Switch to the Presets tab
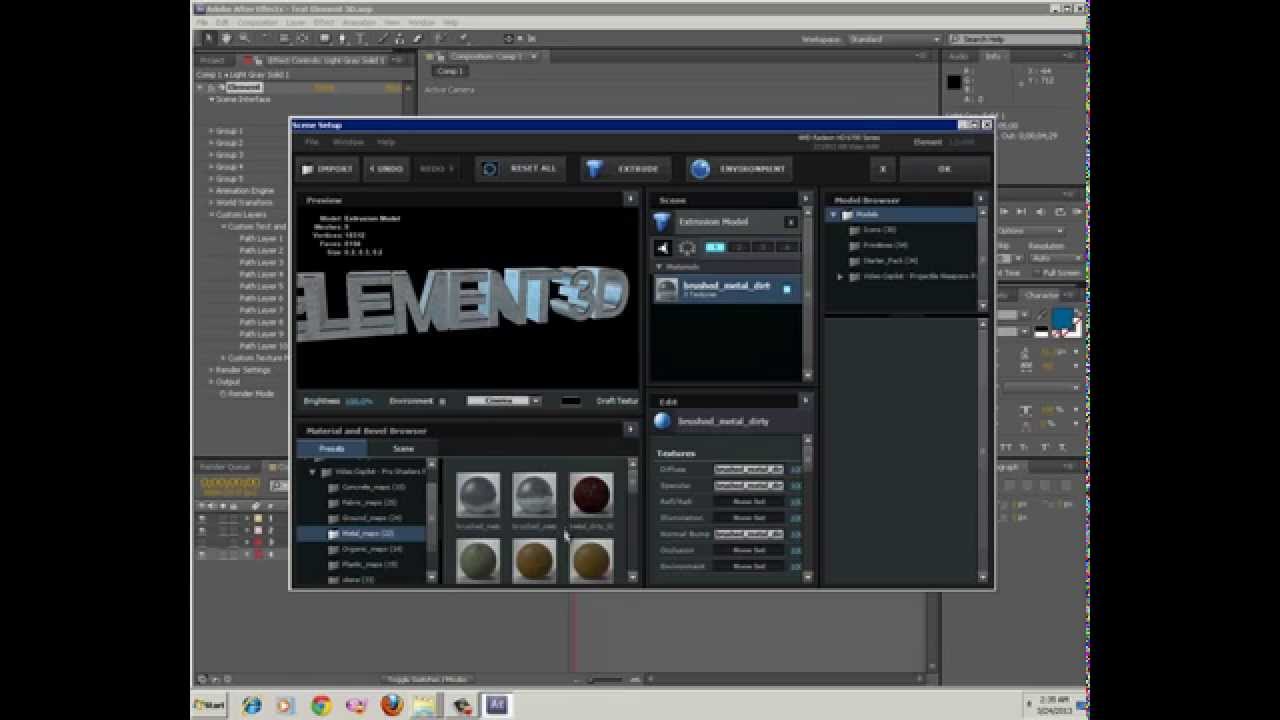 (331, 449)
